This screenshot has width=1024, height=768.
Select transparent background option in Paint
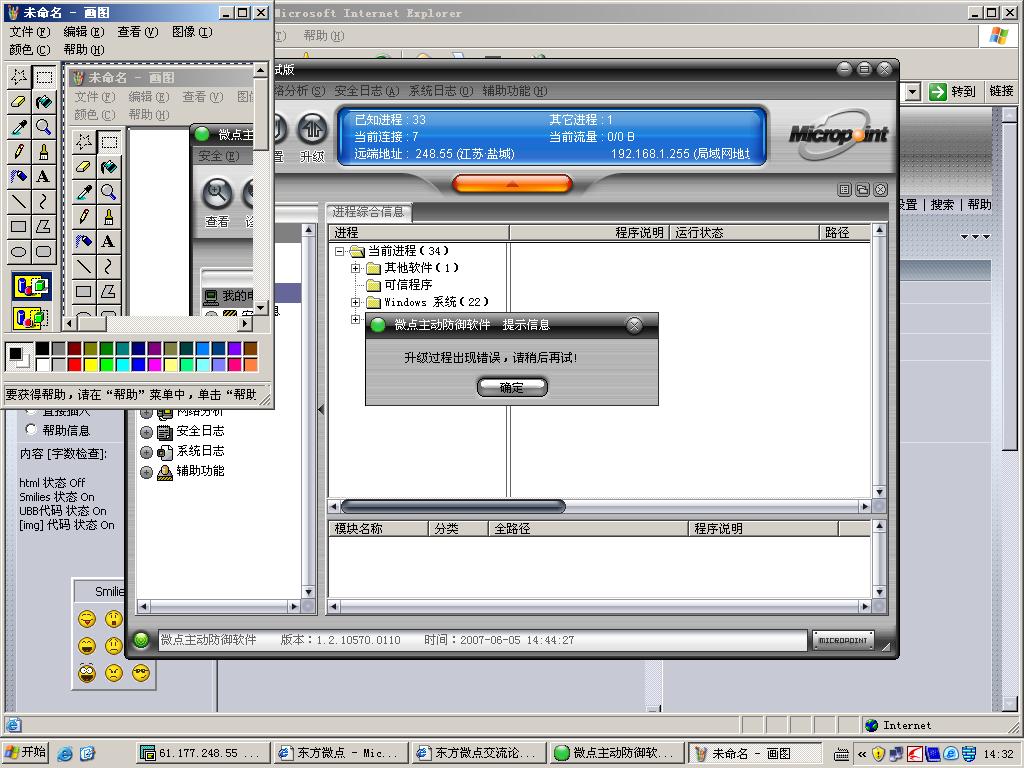(x=31, y=318)
